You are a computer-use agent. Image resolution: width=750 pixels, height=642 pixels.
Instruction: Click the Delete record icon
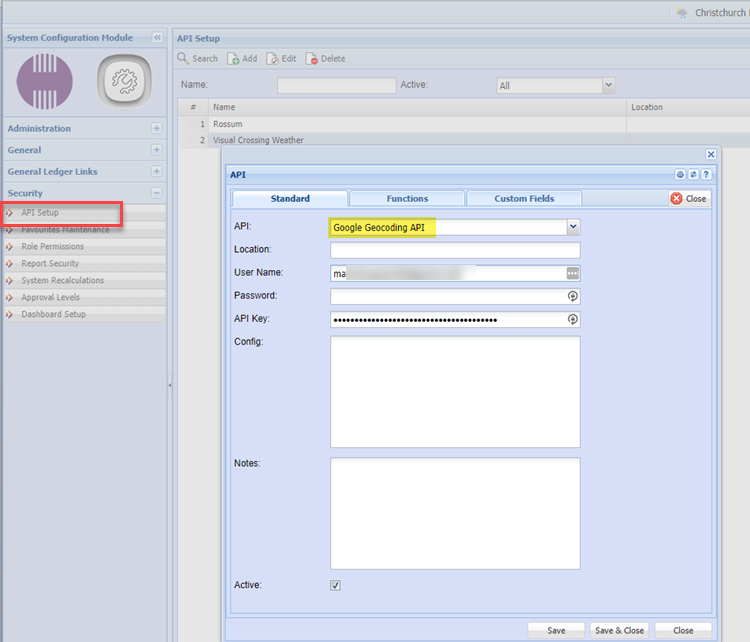click(312, 59)
